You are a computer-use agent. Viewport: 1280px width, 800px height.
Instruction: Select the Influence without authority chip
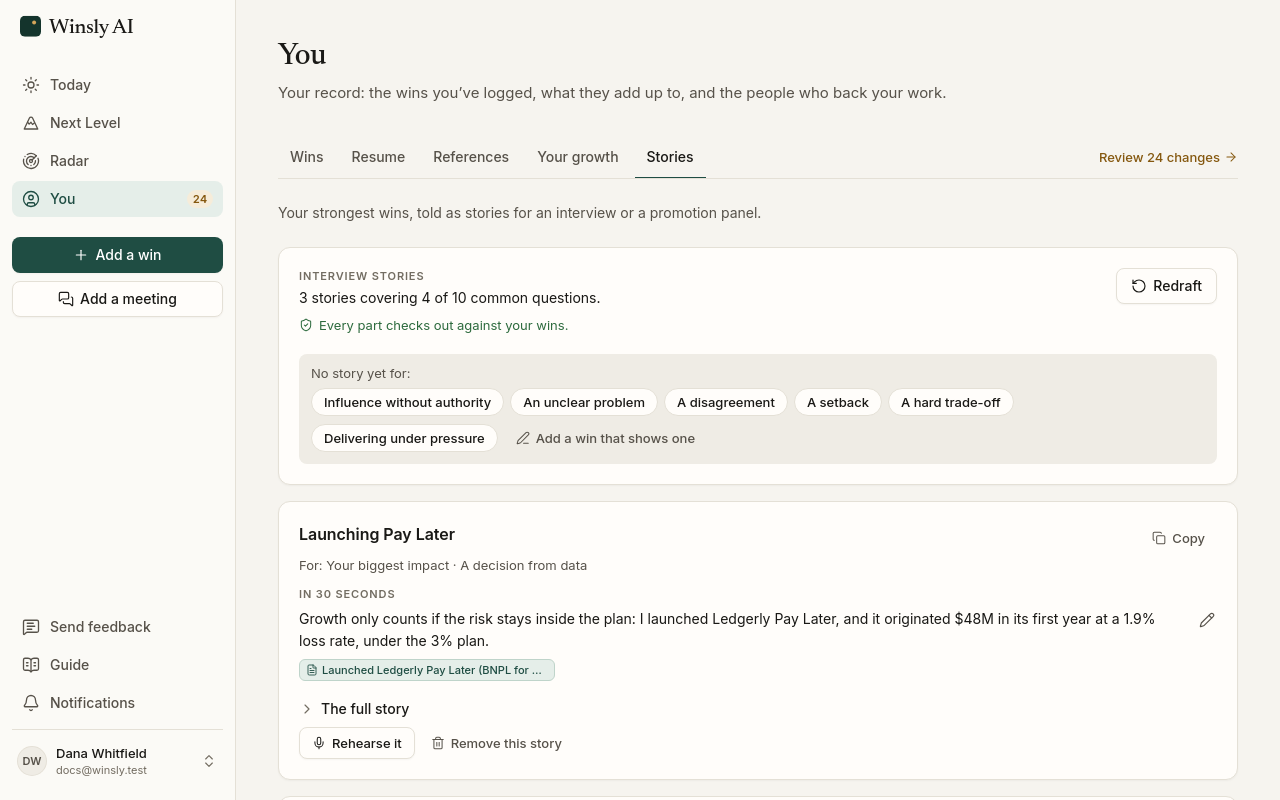point(407,402)
